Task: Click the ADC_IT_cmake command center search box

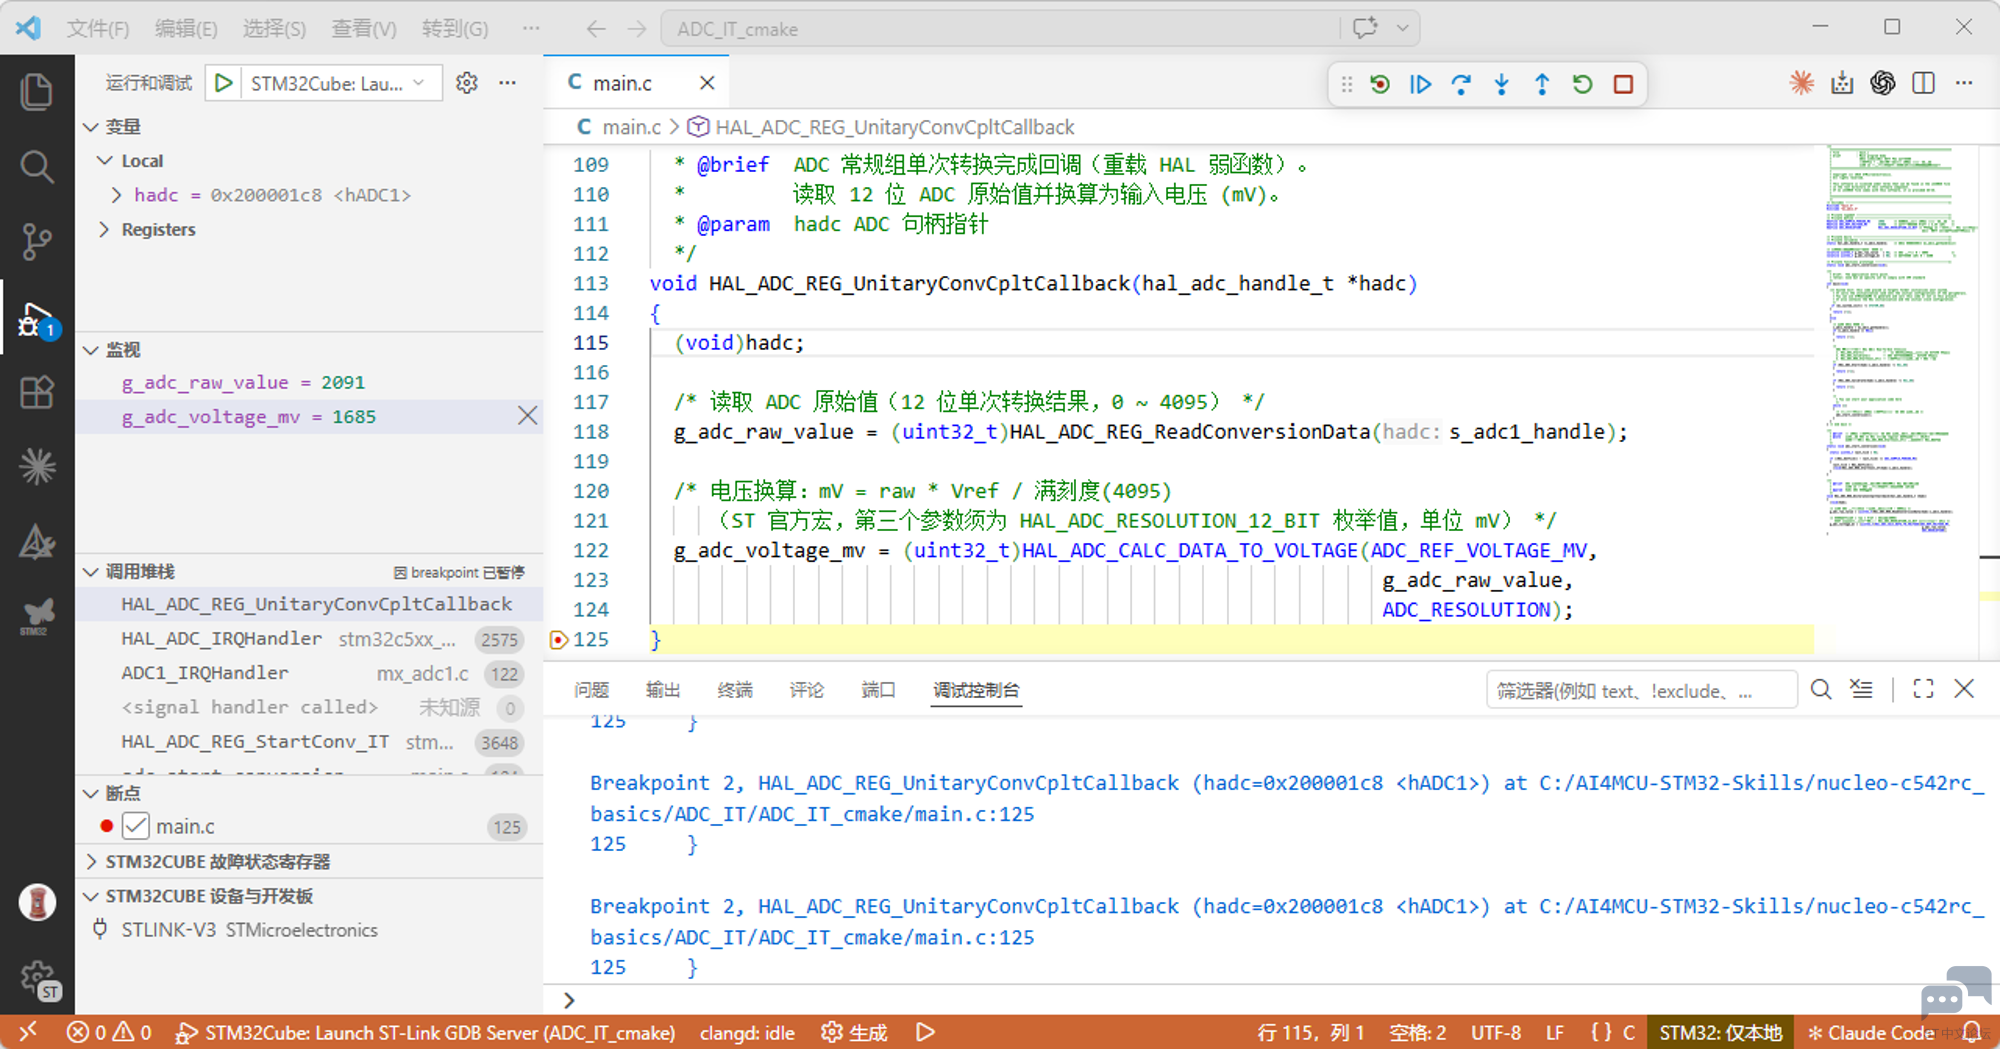Action: point(1000,29)
